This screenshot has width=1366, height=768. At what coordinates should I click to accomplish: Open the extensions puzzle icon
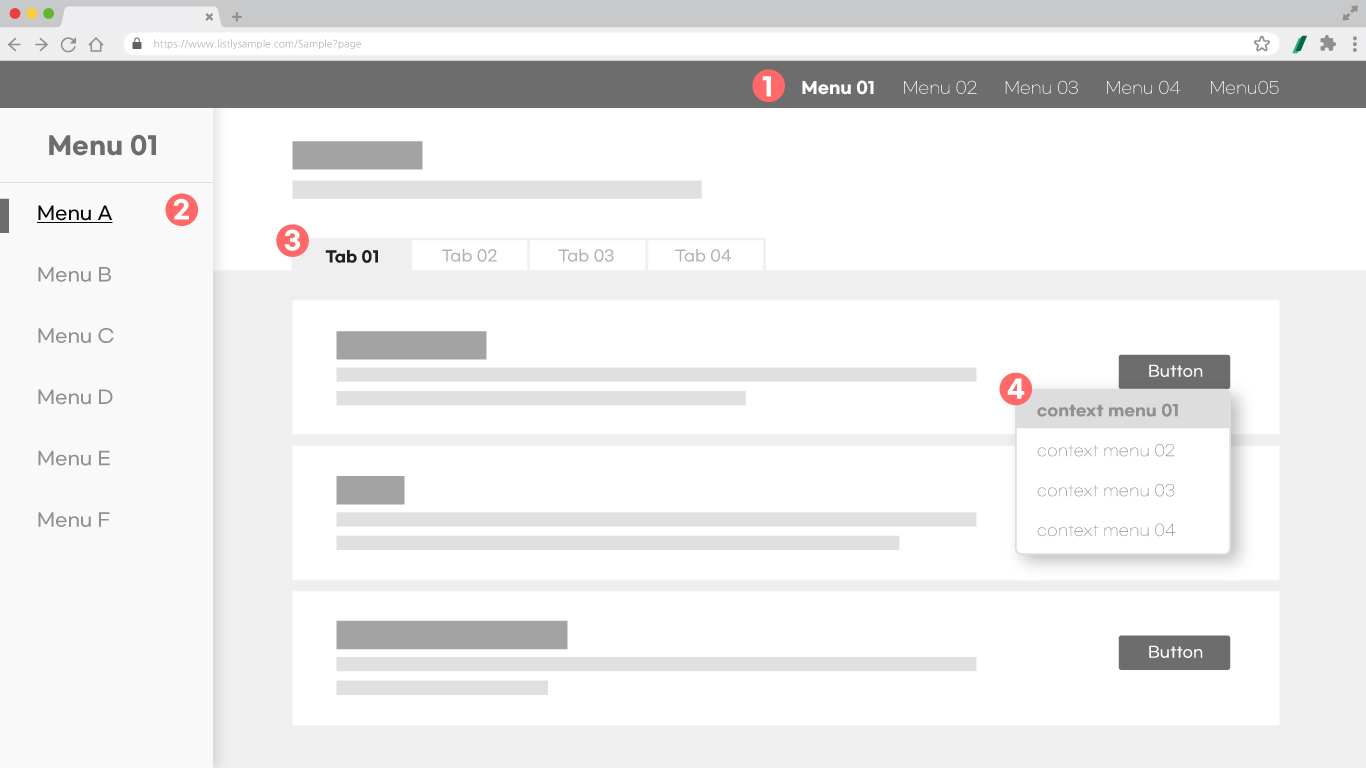tap(1328, 44)
